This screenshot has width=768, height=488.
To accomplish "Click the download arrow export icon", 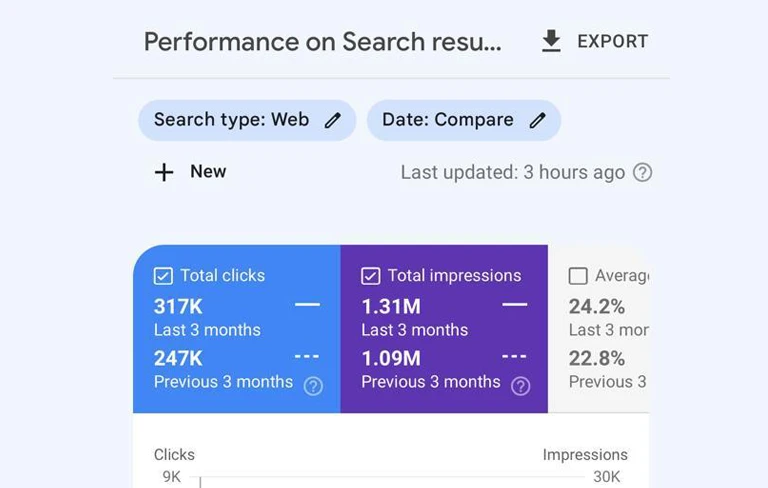I will [x=551, y=41].
